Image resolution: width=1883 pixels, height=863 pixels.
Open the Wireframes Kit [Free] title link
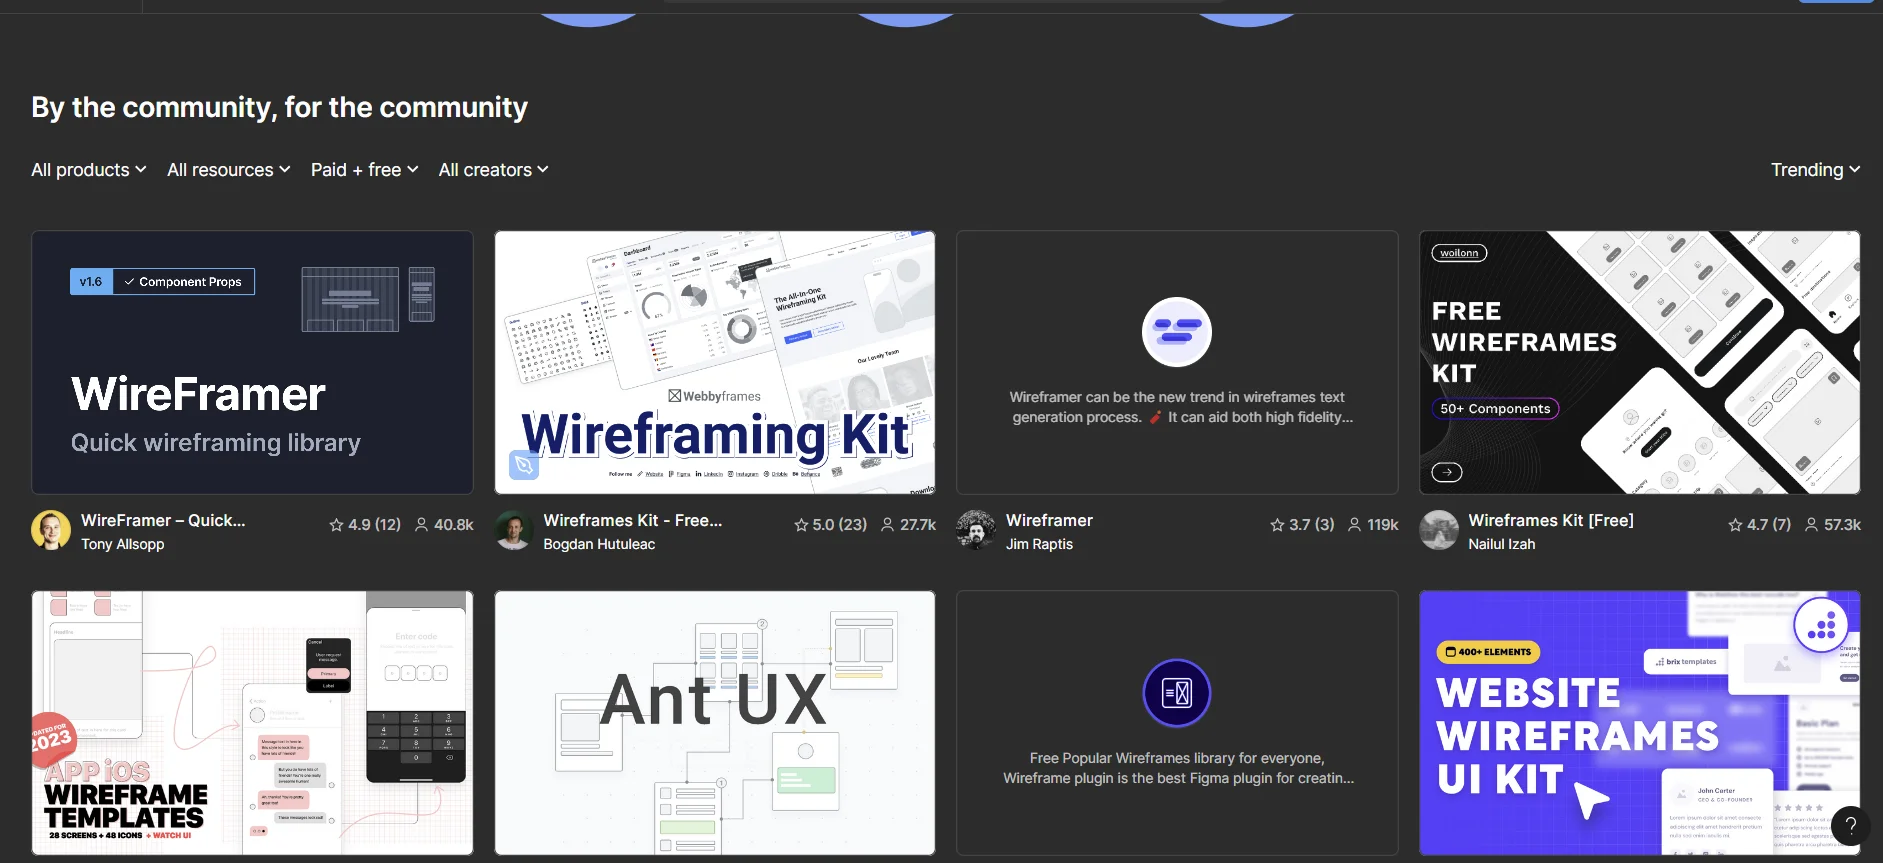tap(1551, 520)
